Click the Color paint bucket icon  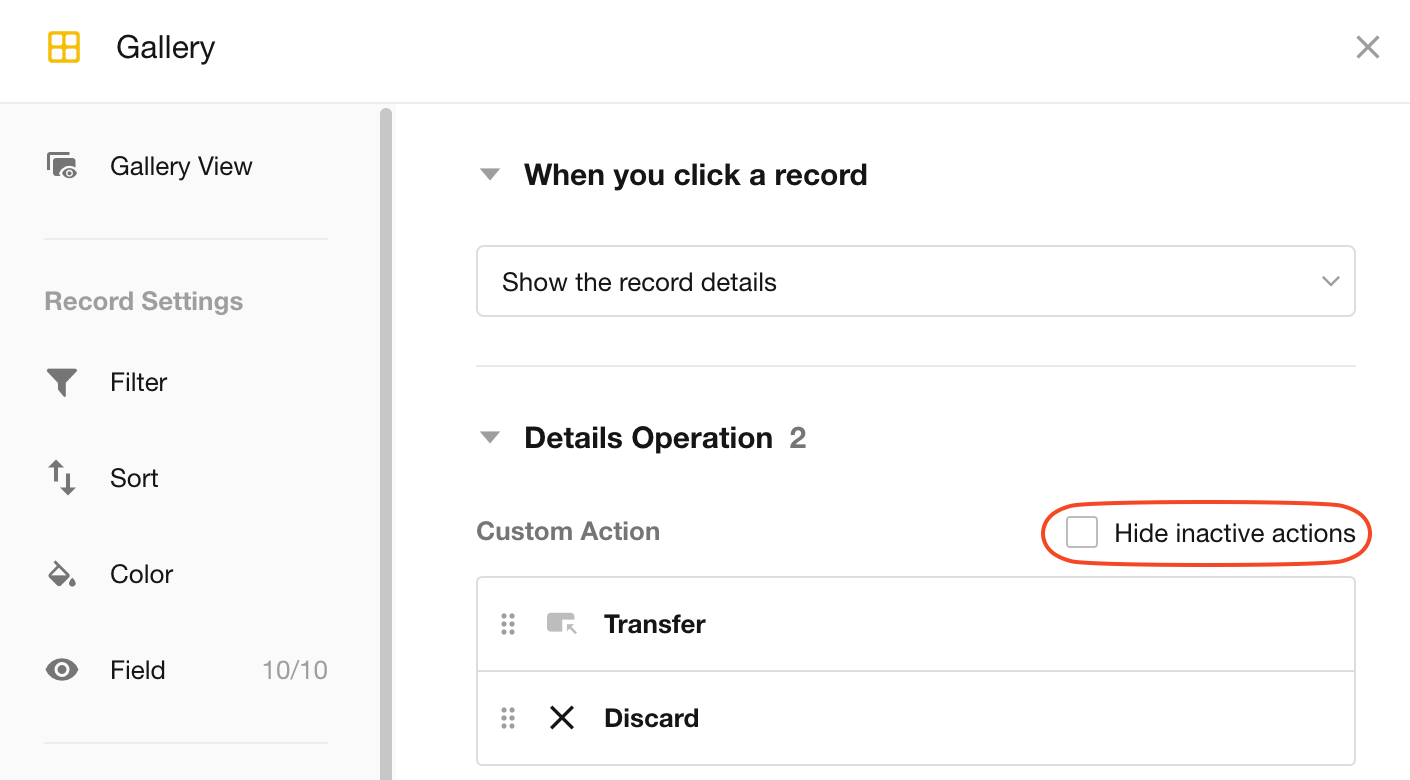(x=62, y=574)
